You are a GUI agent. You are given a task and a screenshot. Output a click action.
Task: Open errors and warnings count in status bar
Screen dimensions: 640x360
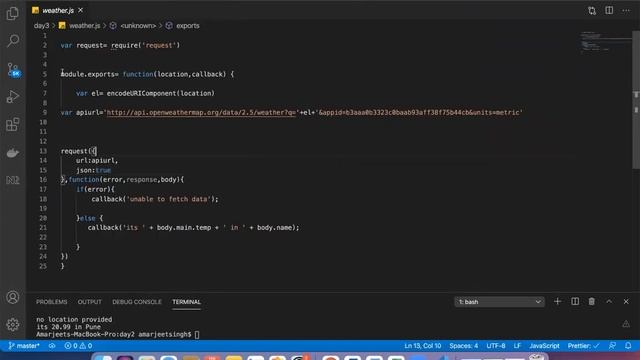(78, 346)
